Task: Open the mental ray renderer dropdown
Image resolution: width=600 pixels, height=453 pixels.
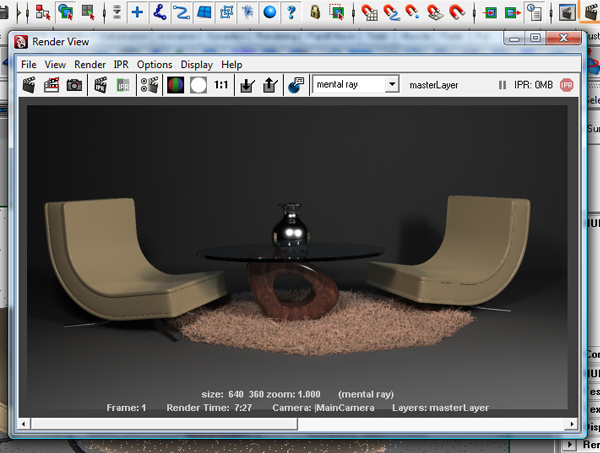Action: (x=392, y=84)
